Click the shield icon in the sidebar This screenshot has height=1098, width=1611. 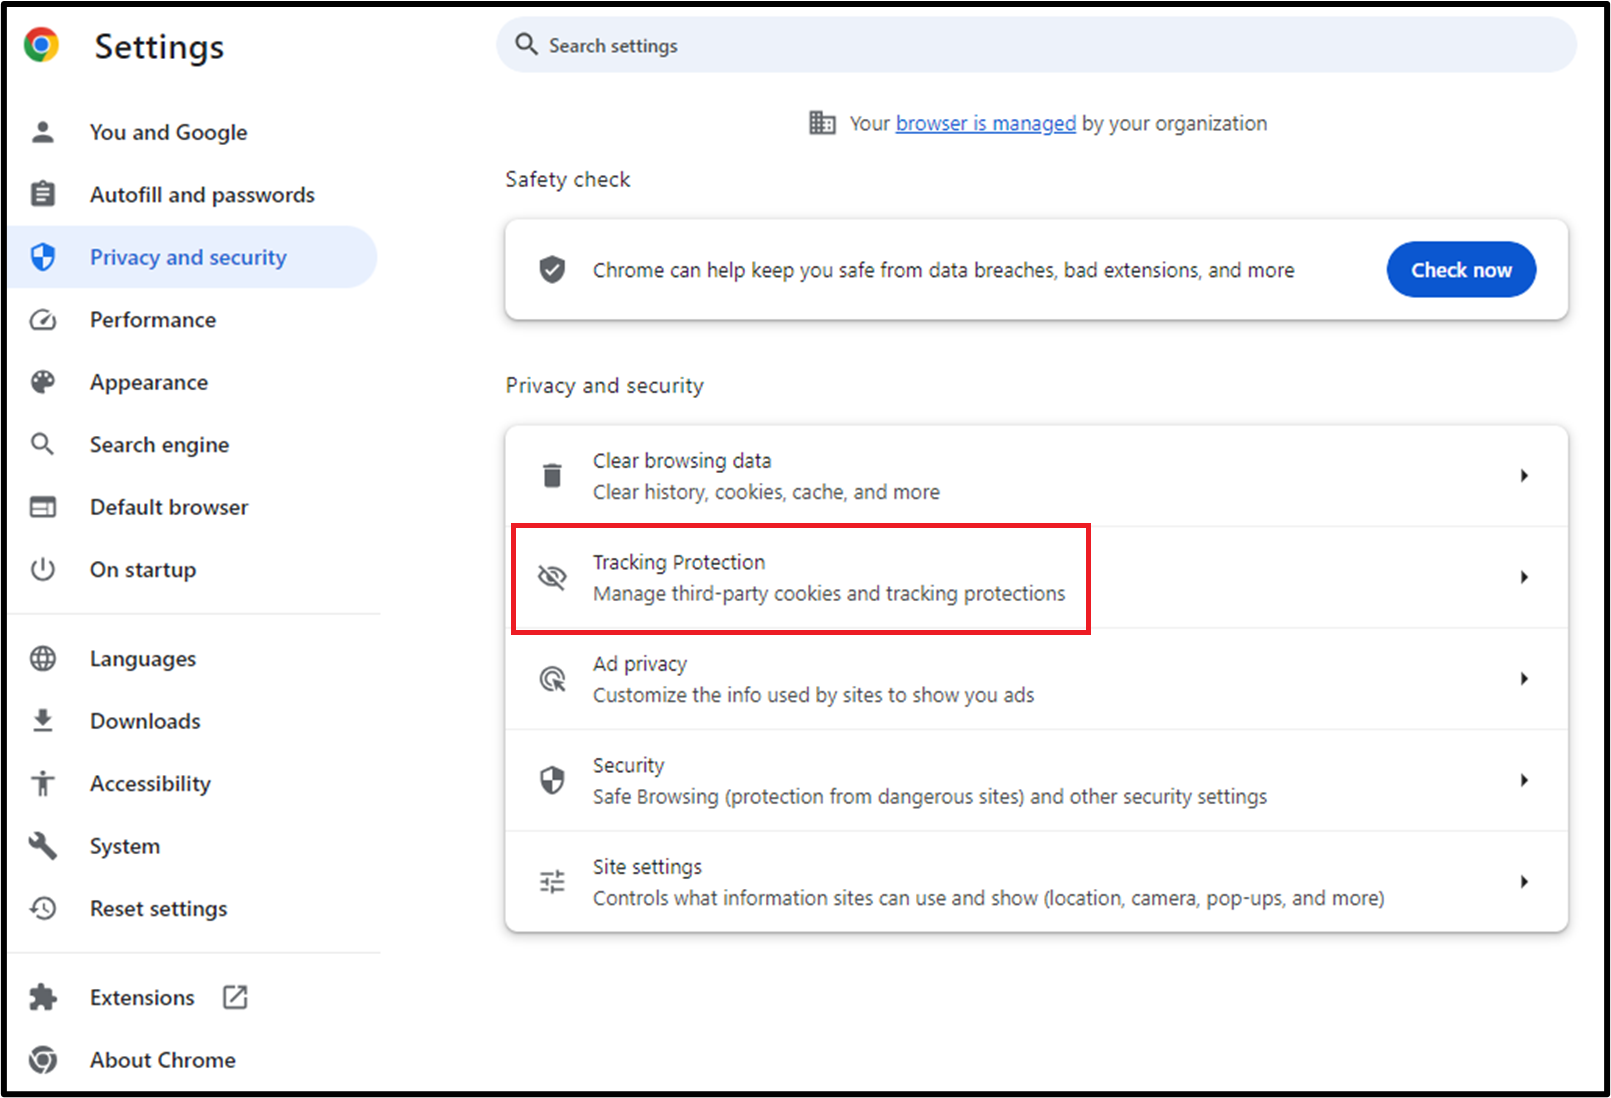pyautogui.click(x=42, y=257)
